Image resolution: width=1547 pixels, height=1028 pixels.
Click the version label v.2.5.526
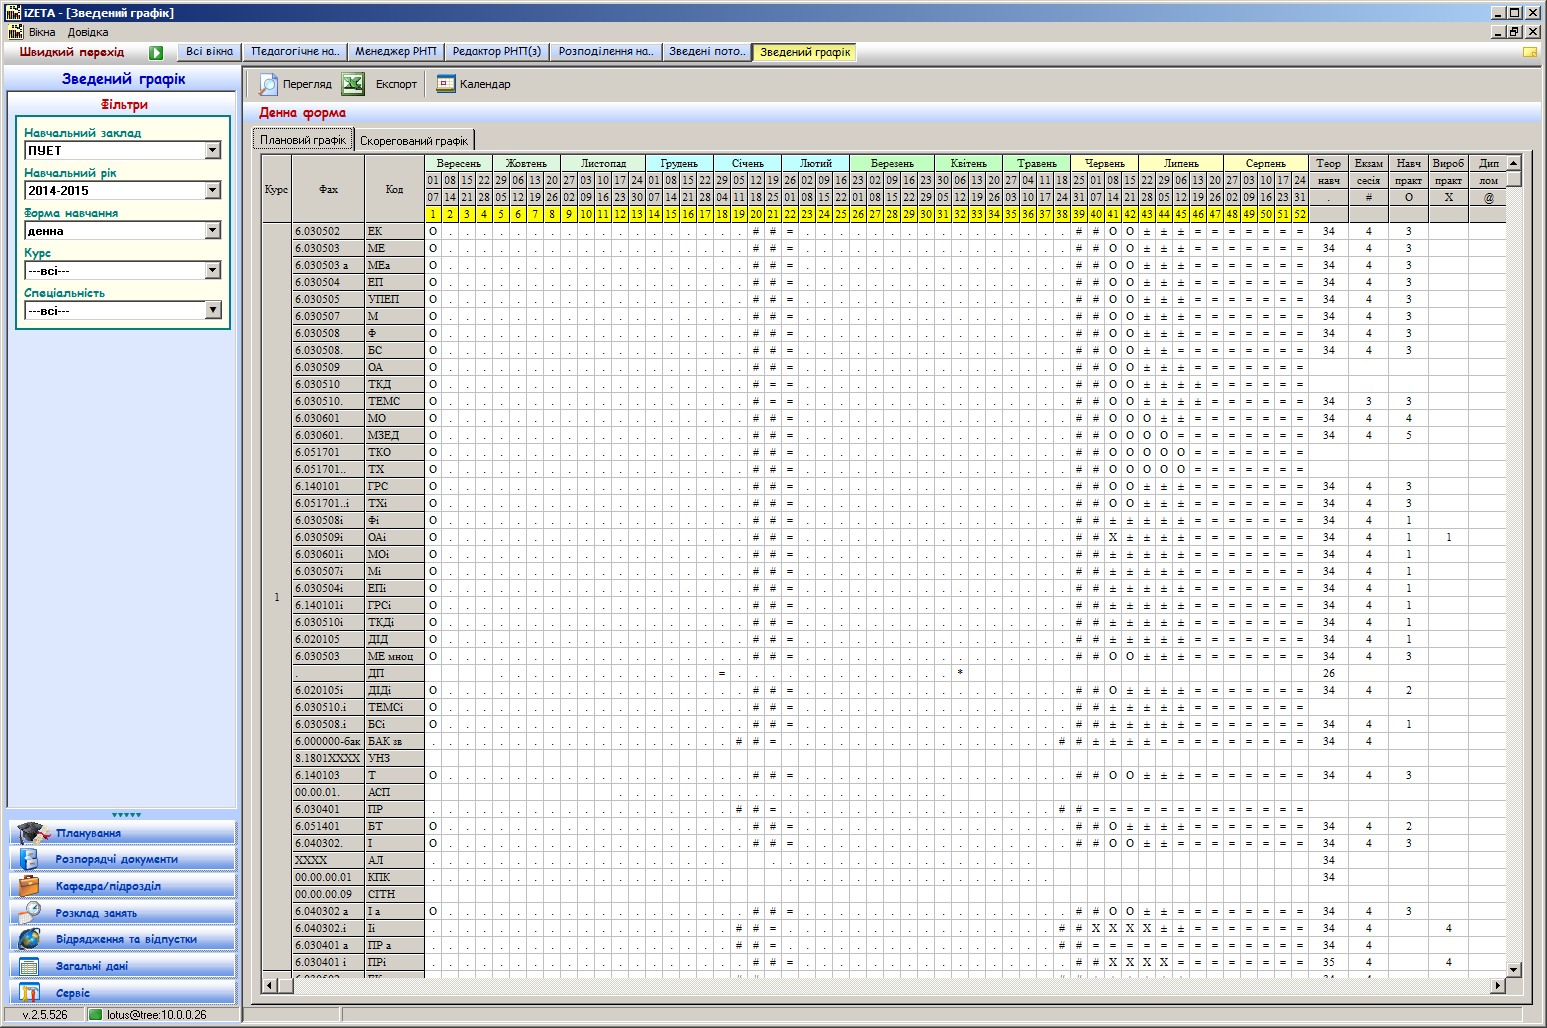(45, 1014)
